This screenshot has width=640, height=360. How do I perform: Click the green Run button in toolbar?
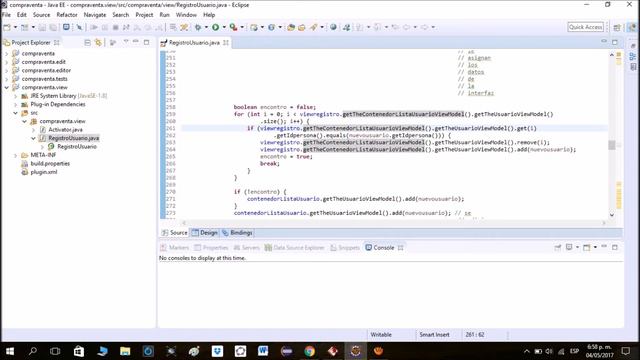216,27
